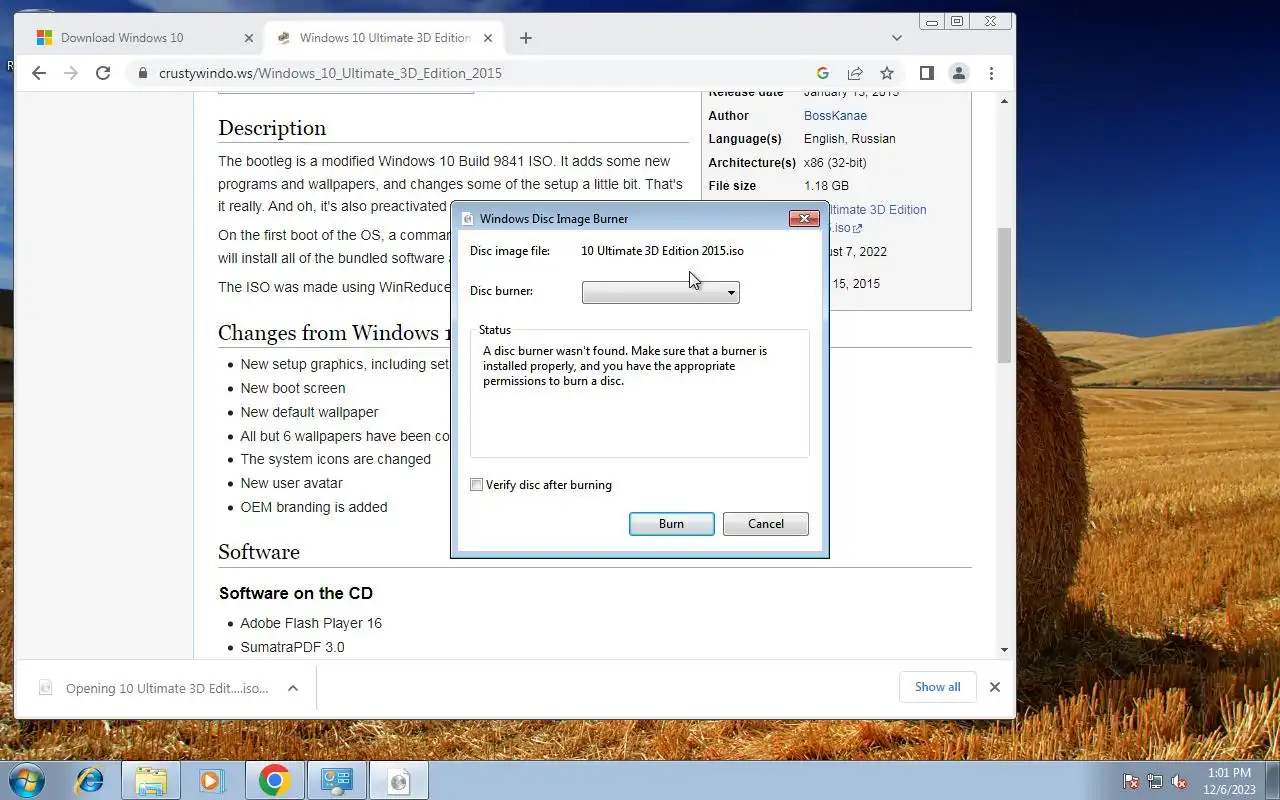
Task: Click Disc Image Burner taskbar icon
Action: pyautogui.click(x=399, y=780)
